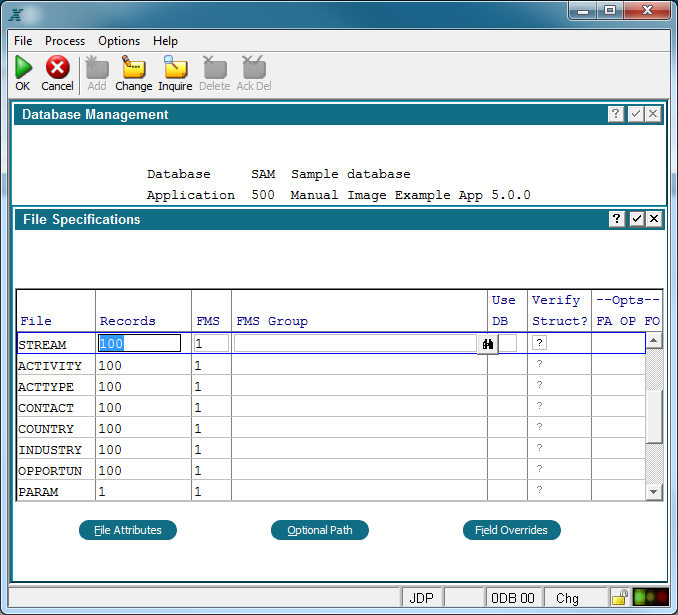Select the STREAM file row
The image size is (678, 615).
pos(331,343)
